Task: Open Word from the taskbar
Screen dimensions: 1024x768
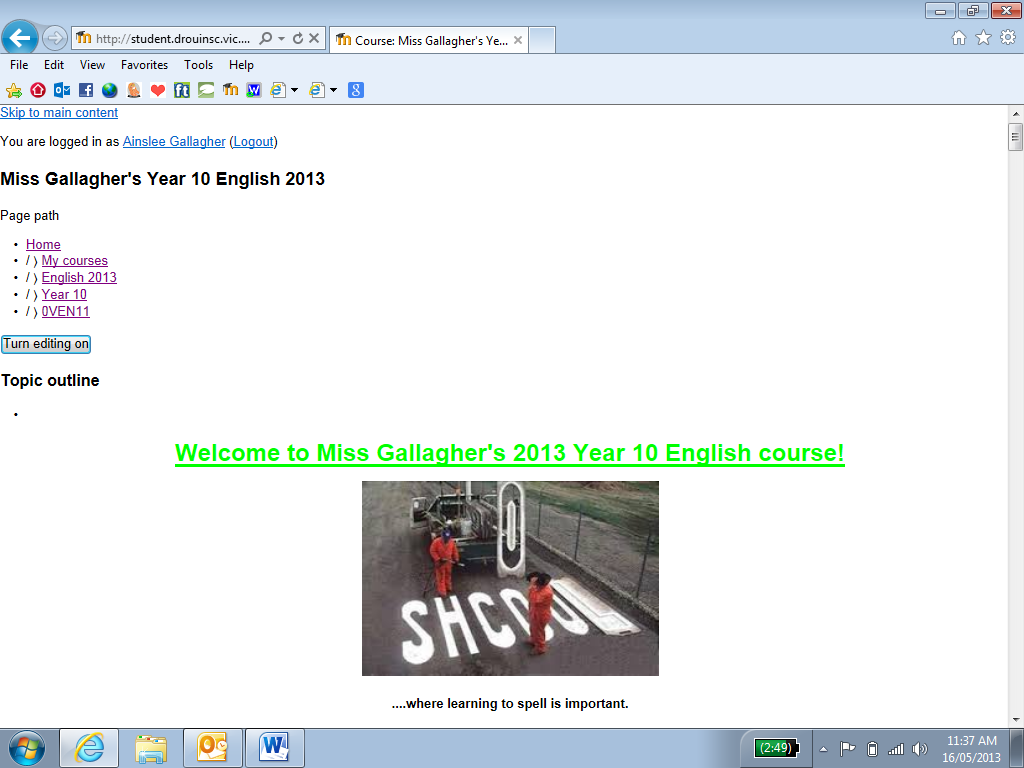Action: tap(275, 748)
